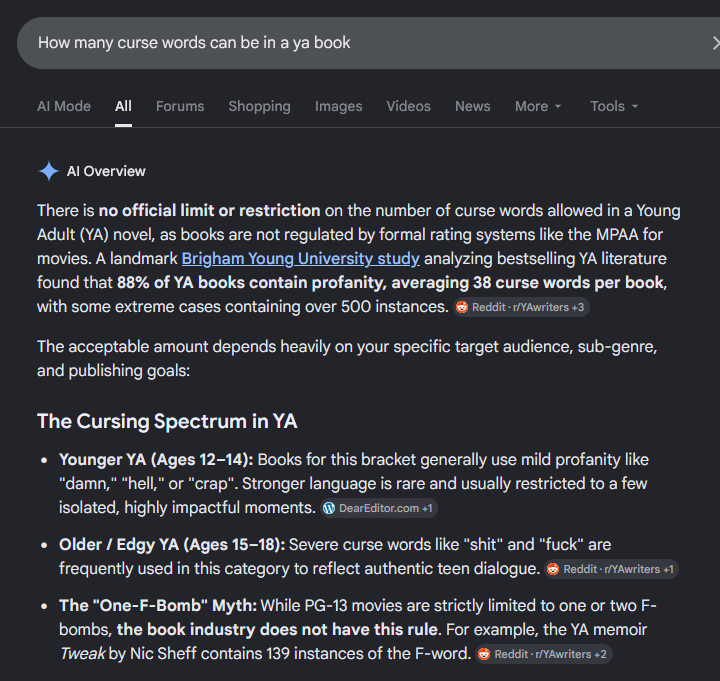This screenshot has height=681, width=720.
Task: Expand the More dropdown menu
Action: (538, 106)
